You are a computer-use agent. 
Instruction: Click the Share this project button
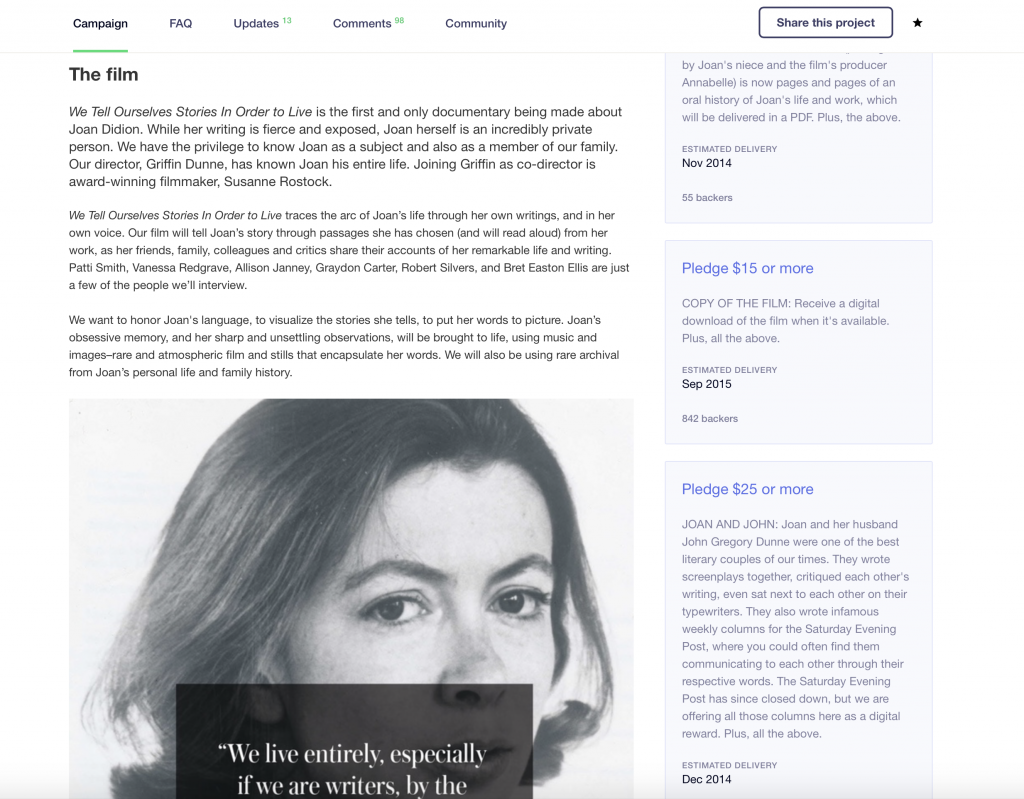(x=825, y=23)
